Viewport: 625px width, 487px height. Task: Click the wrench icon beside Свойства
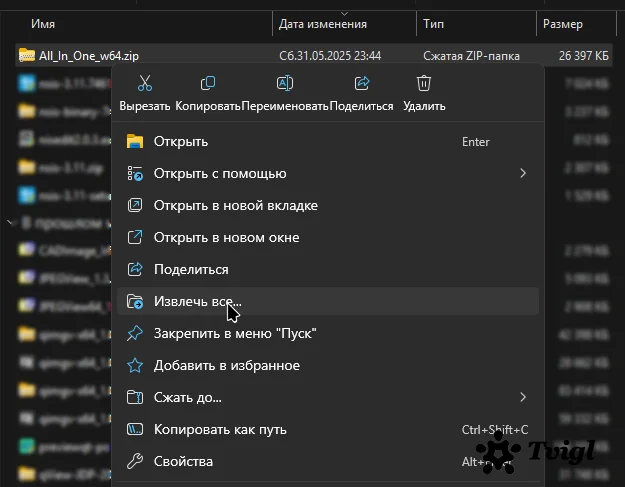pos(135,461)
